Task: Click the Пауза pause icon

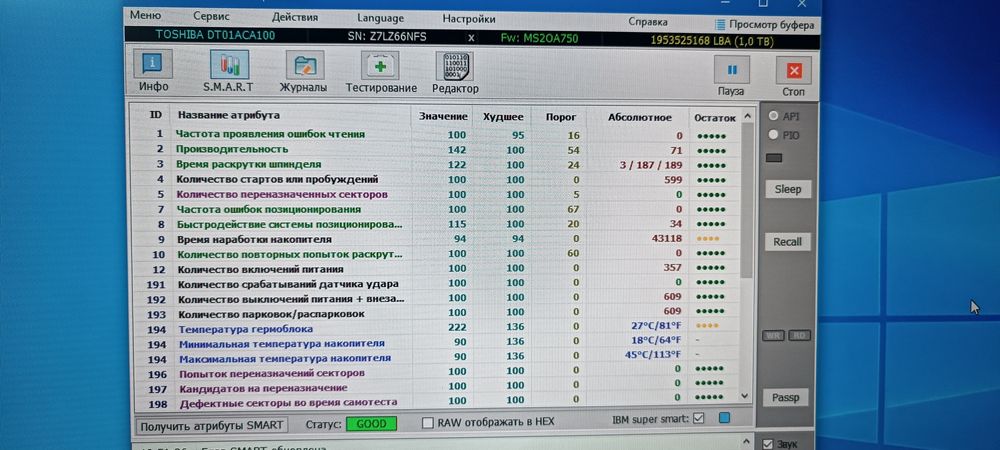Action: click(x=731, y=69)
